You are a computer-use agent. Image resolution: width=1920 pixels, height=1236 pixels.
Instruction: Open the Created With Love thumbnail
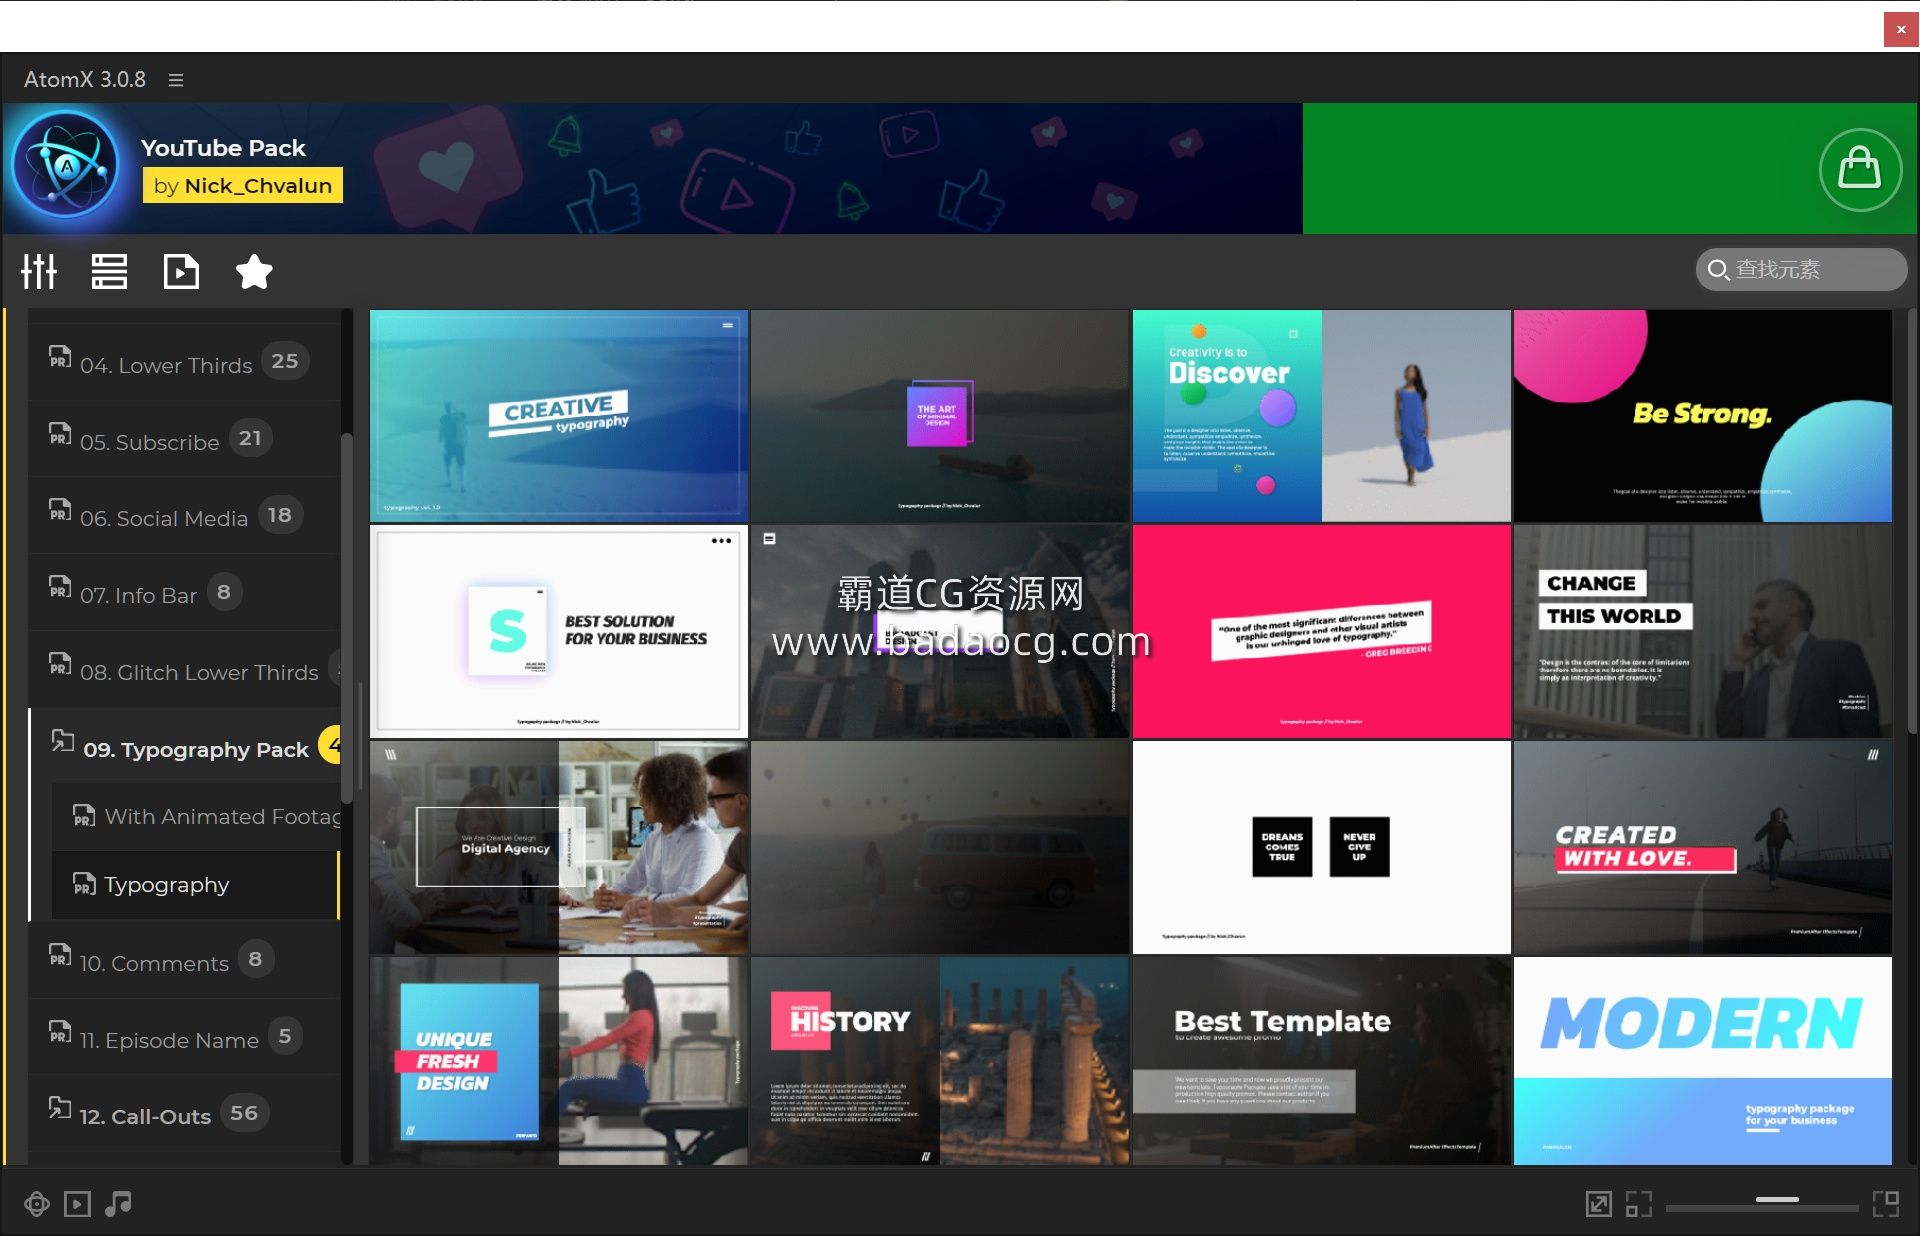[x=1702, y=847]
